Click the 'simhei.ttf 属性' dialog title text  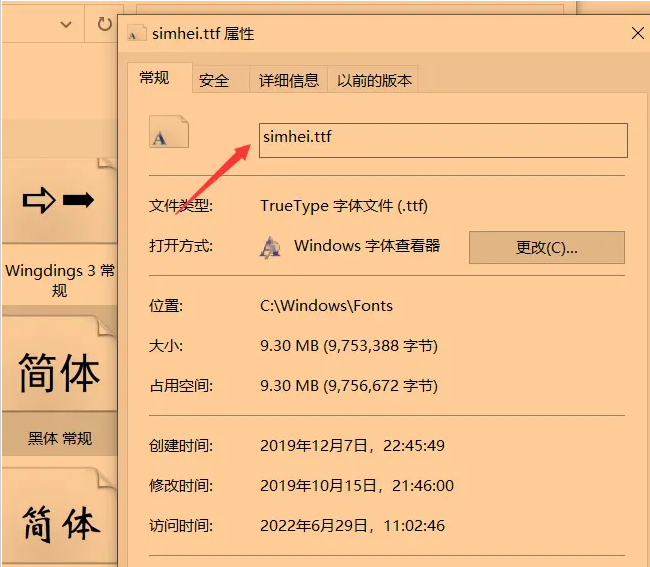[x=203, y=34]
